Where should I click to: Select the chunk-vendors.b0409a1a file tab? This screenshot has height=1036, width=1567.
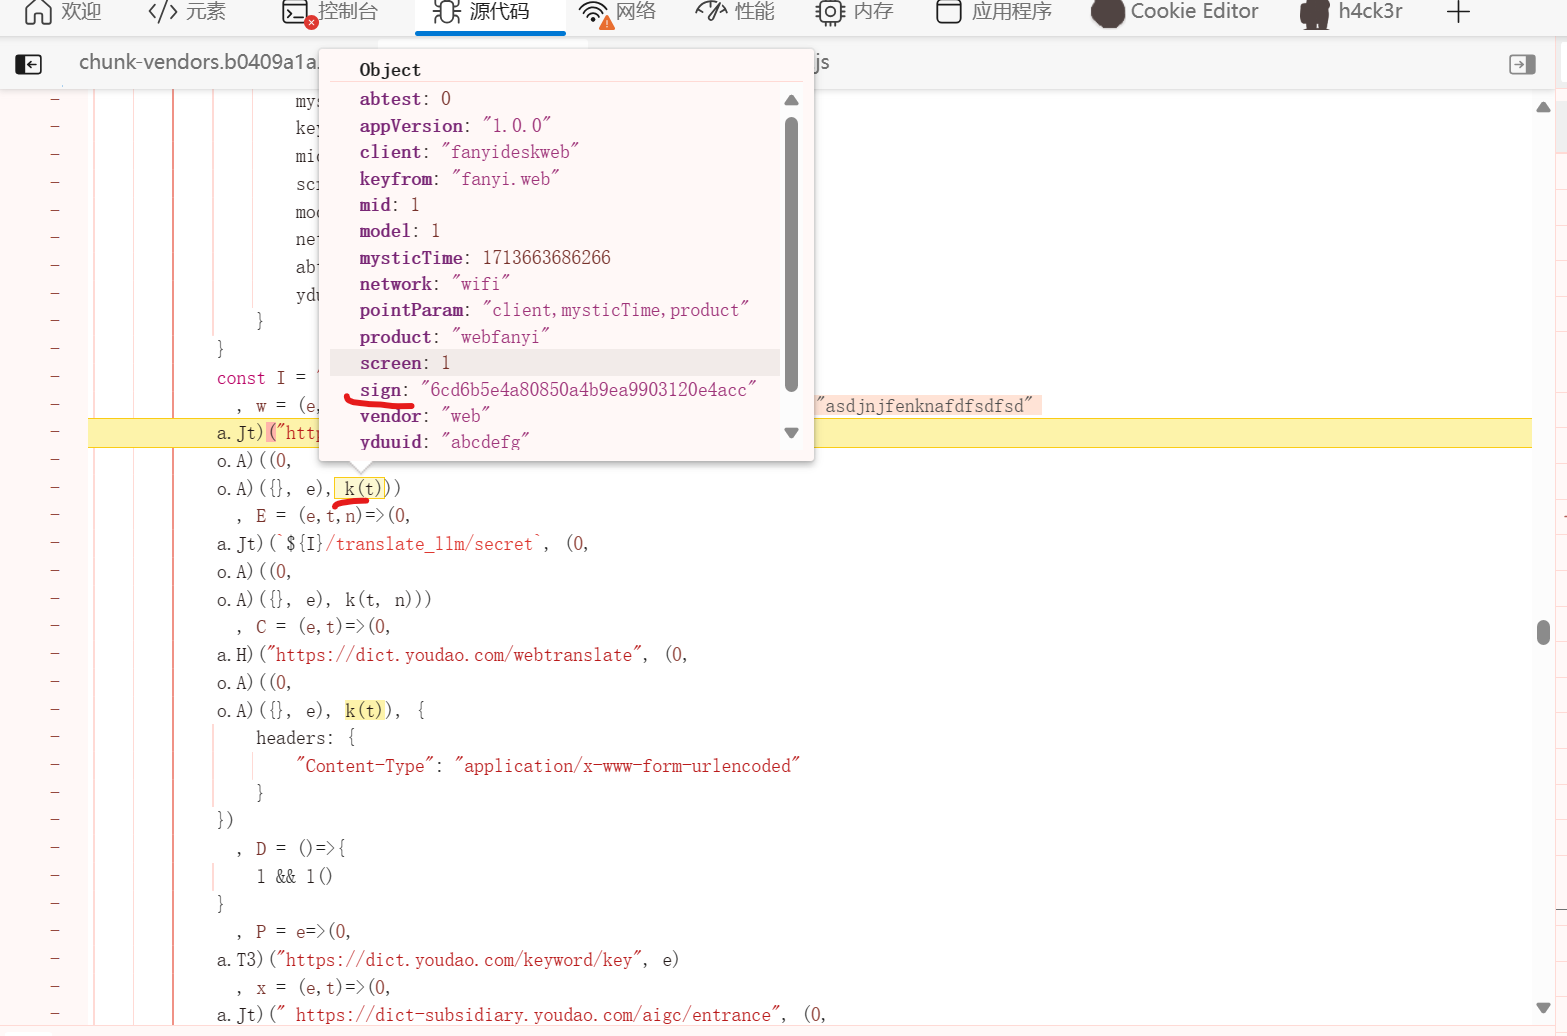click(x=197, y=62)
